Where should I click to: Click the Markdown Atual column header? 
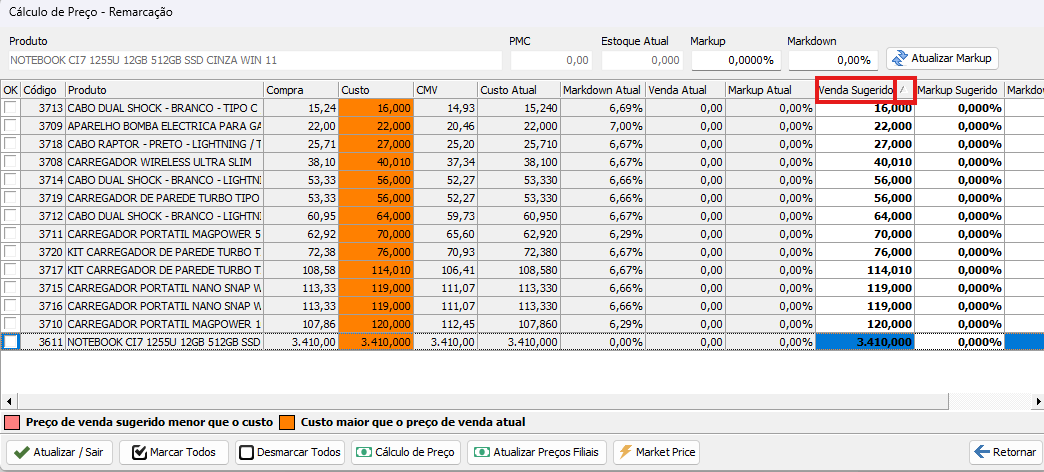[x=601, y=90]
